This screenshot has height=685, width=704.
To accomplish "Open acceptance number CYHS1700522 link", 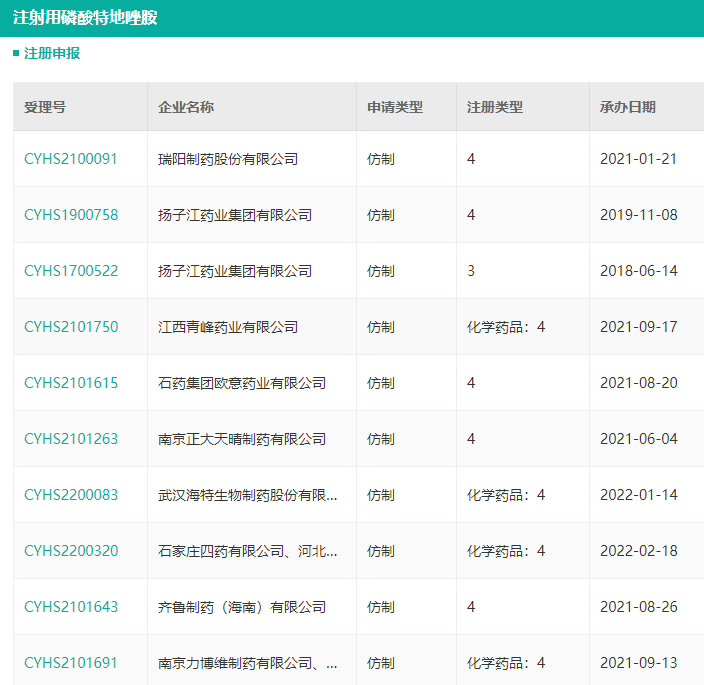I will click(71, 271).
